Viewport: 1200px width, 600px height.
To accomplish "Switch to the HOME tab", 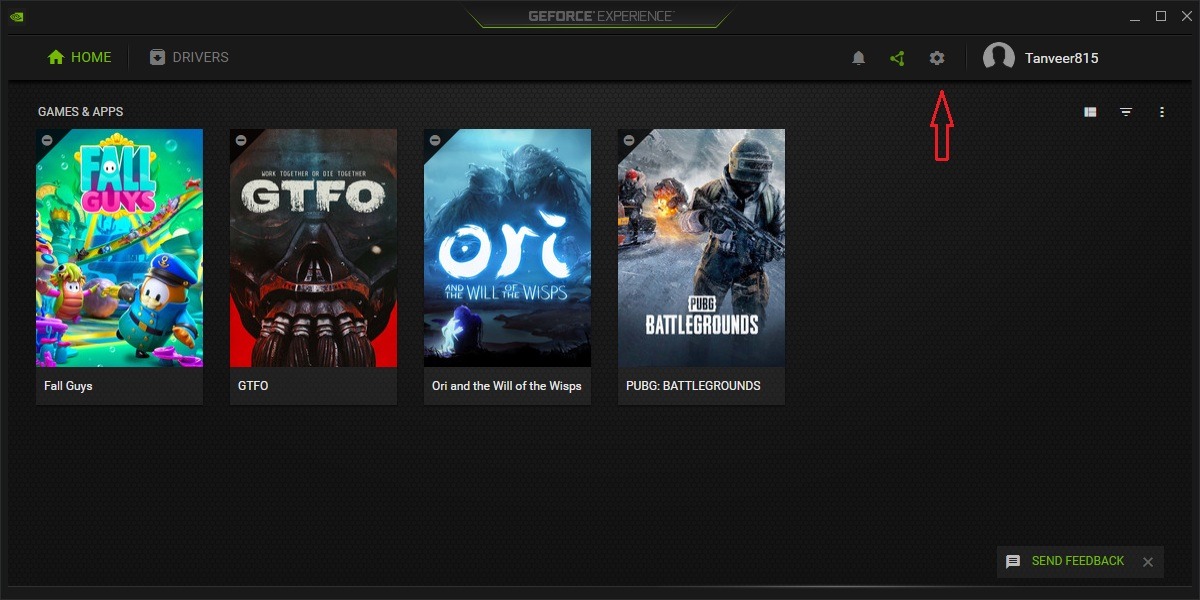I will pyautogui.click(x=88, y=57).
